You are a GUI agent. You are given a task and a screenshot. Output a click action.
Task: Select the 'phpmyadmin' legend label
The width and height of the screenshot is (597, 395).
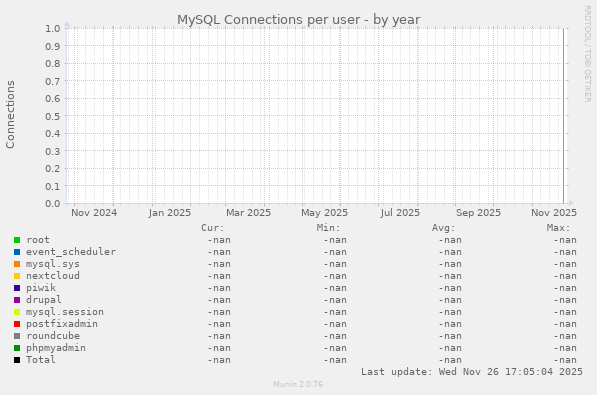(56, 348)
